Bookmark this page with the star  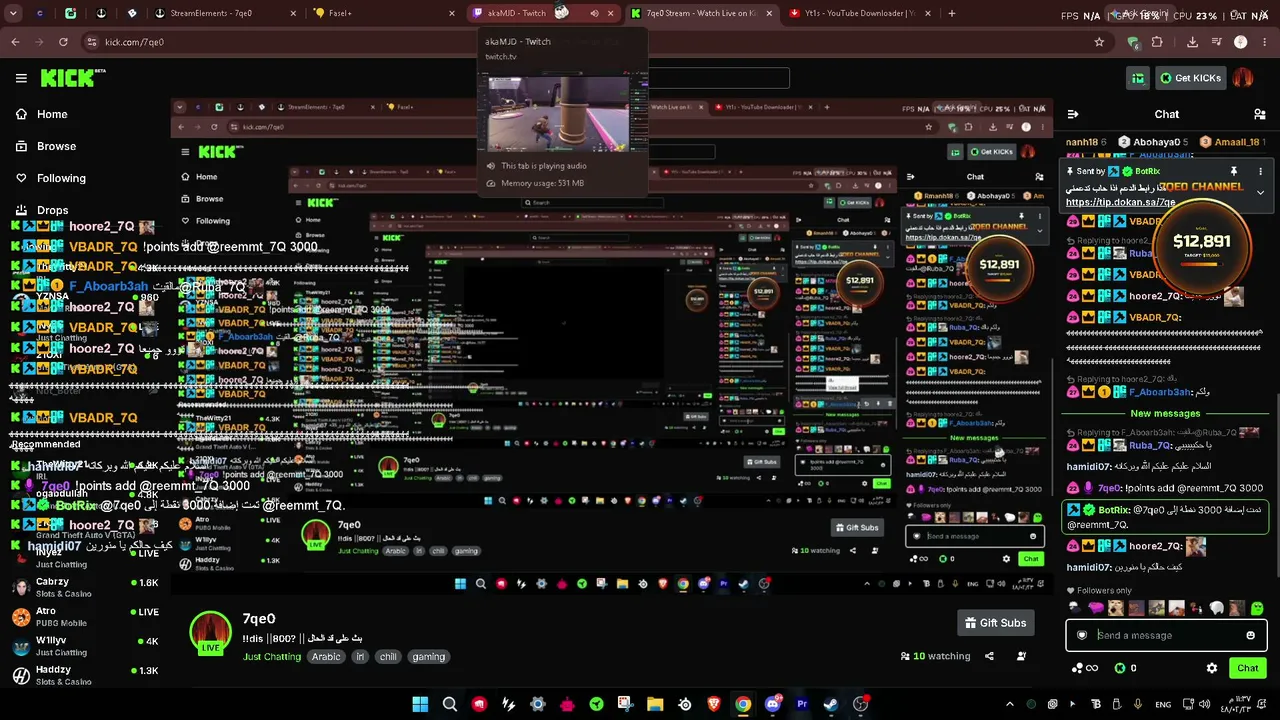(x=1099, y=42)
